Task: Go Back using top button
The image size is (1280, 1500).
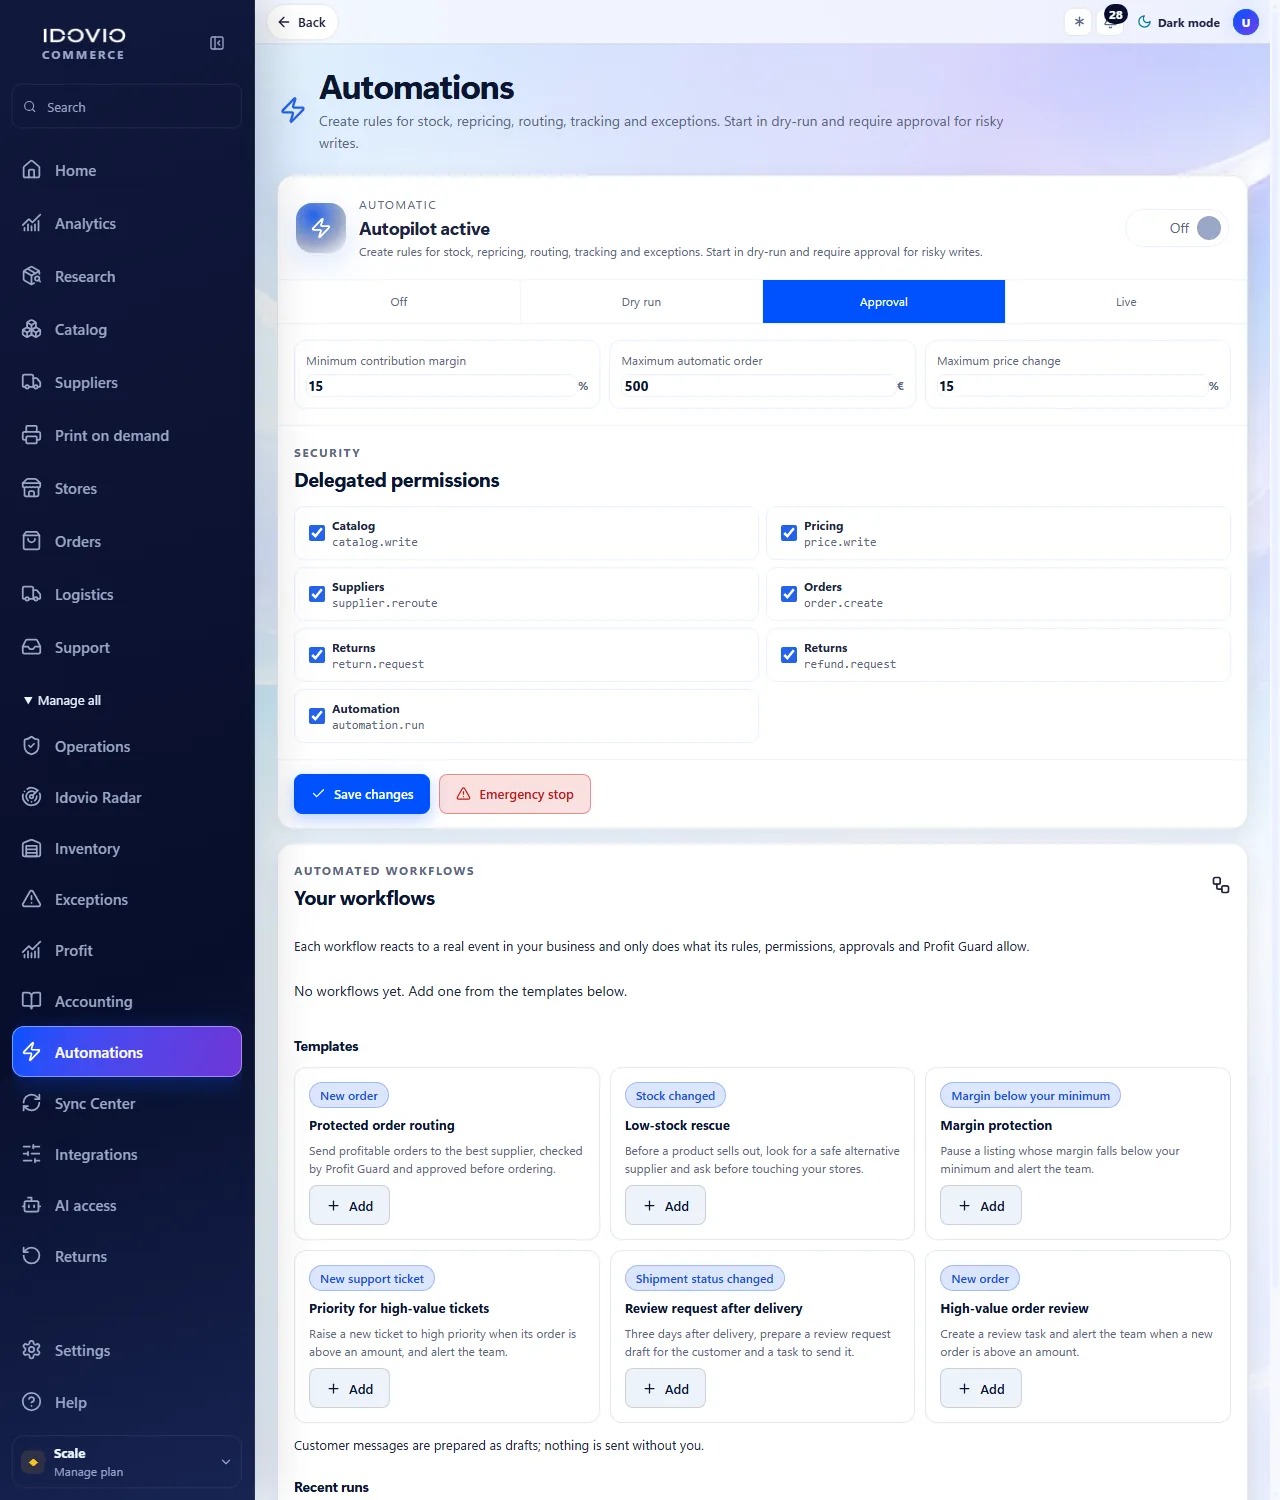Action: click(x=302, y=22)
